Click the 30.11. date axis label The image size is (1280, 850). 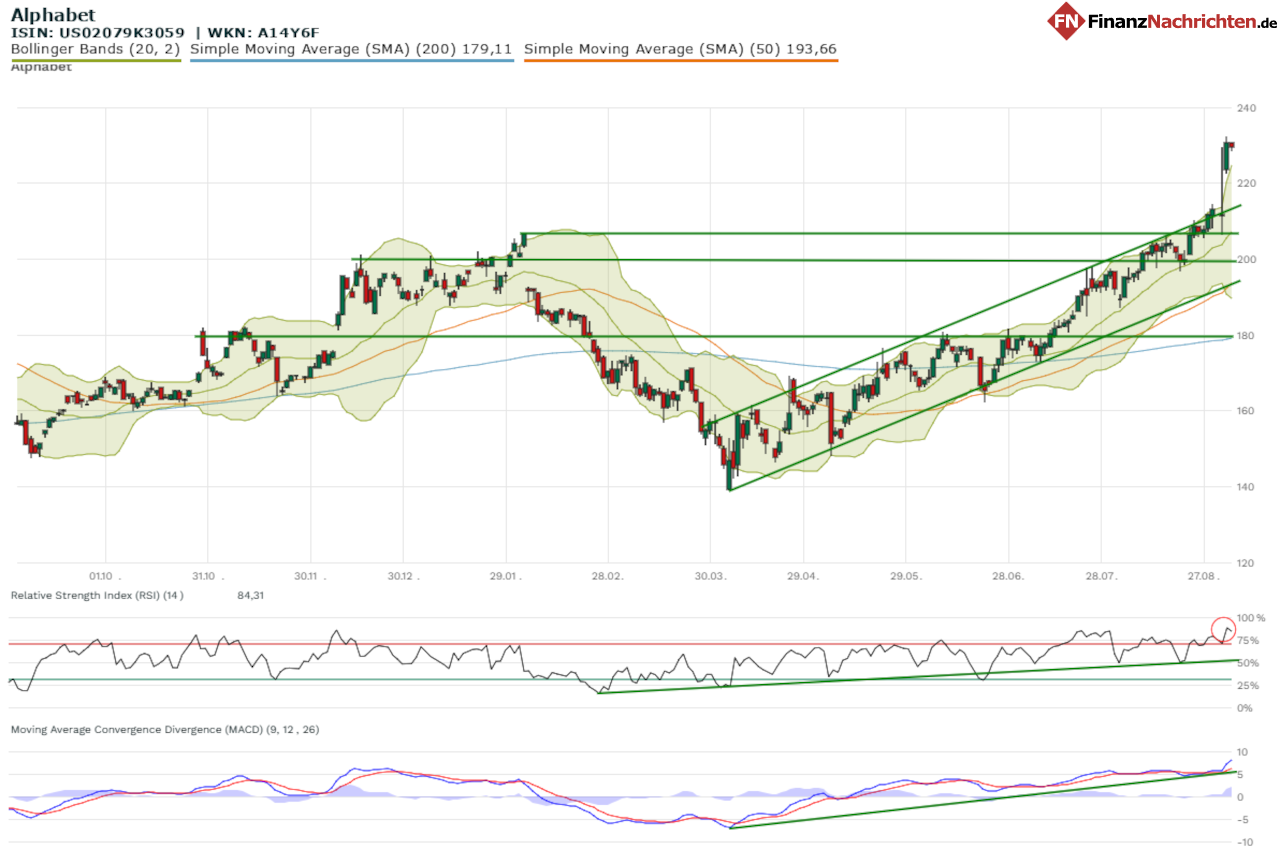[309, 576]
